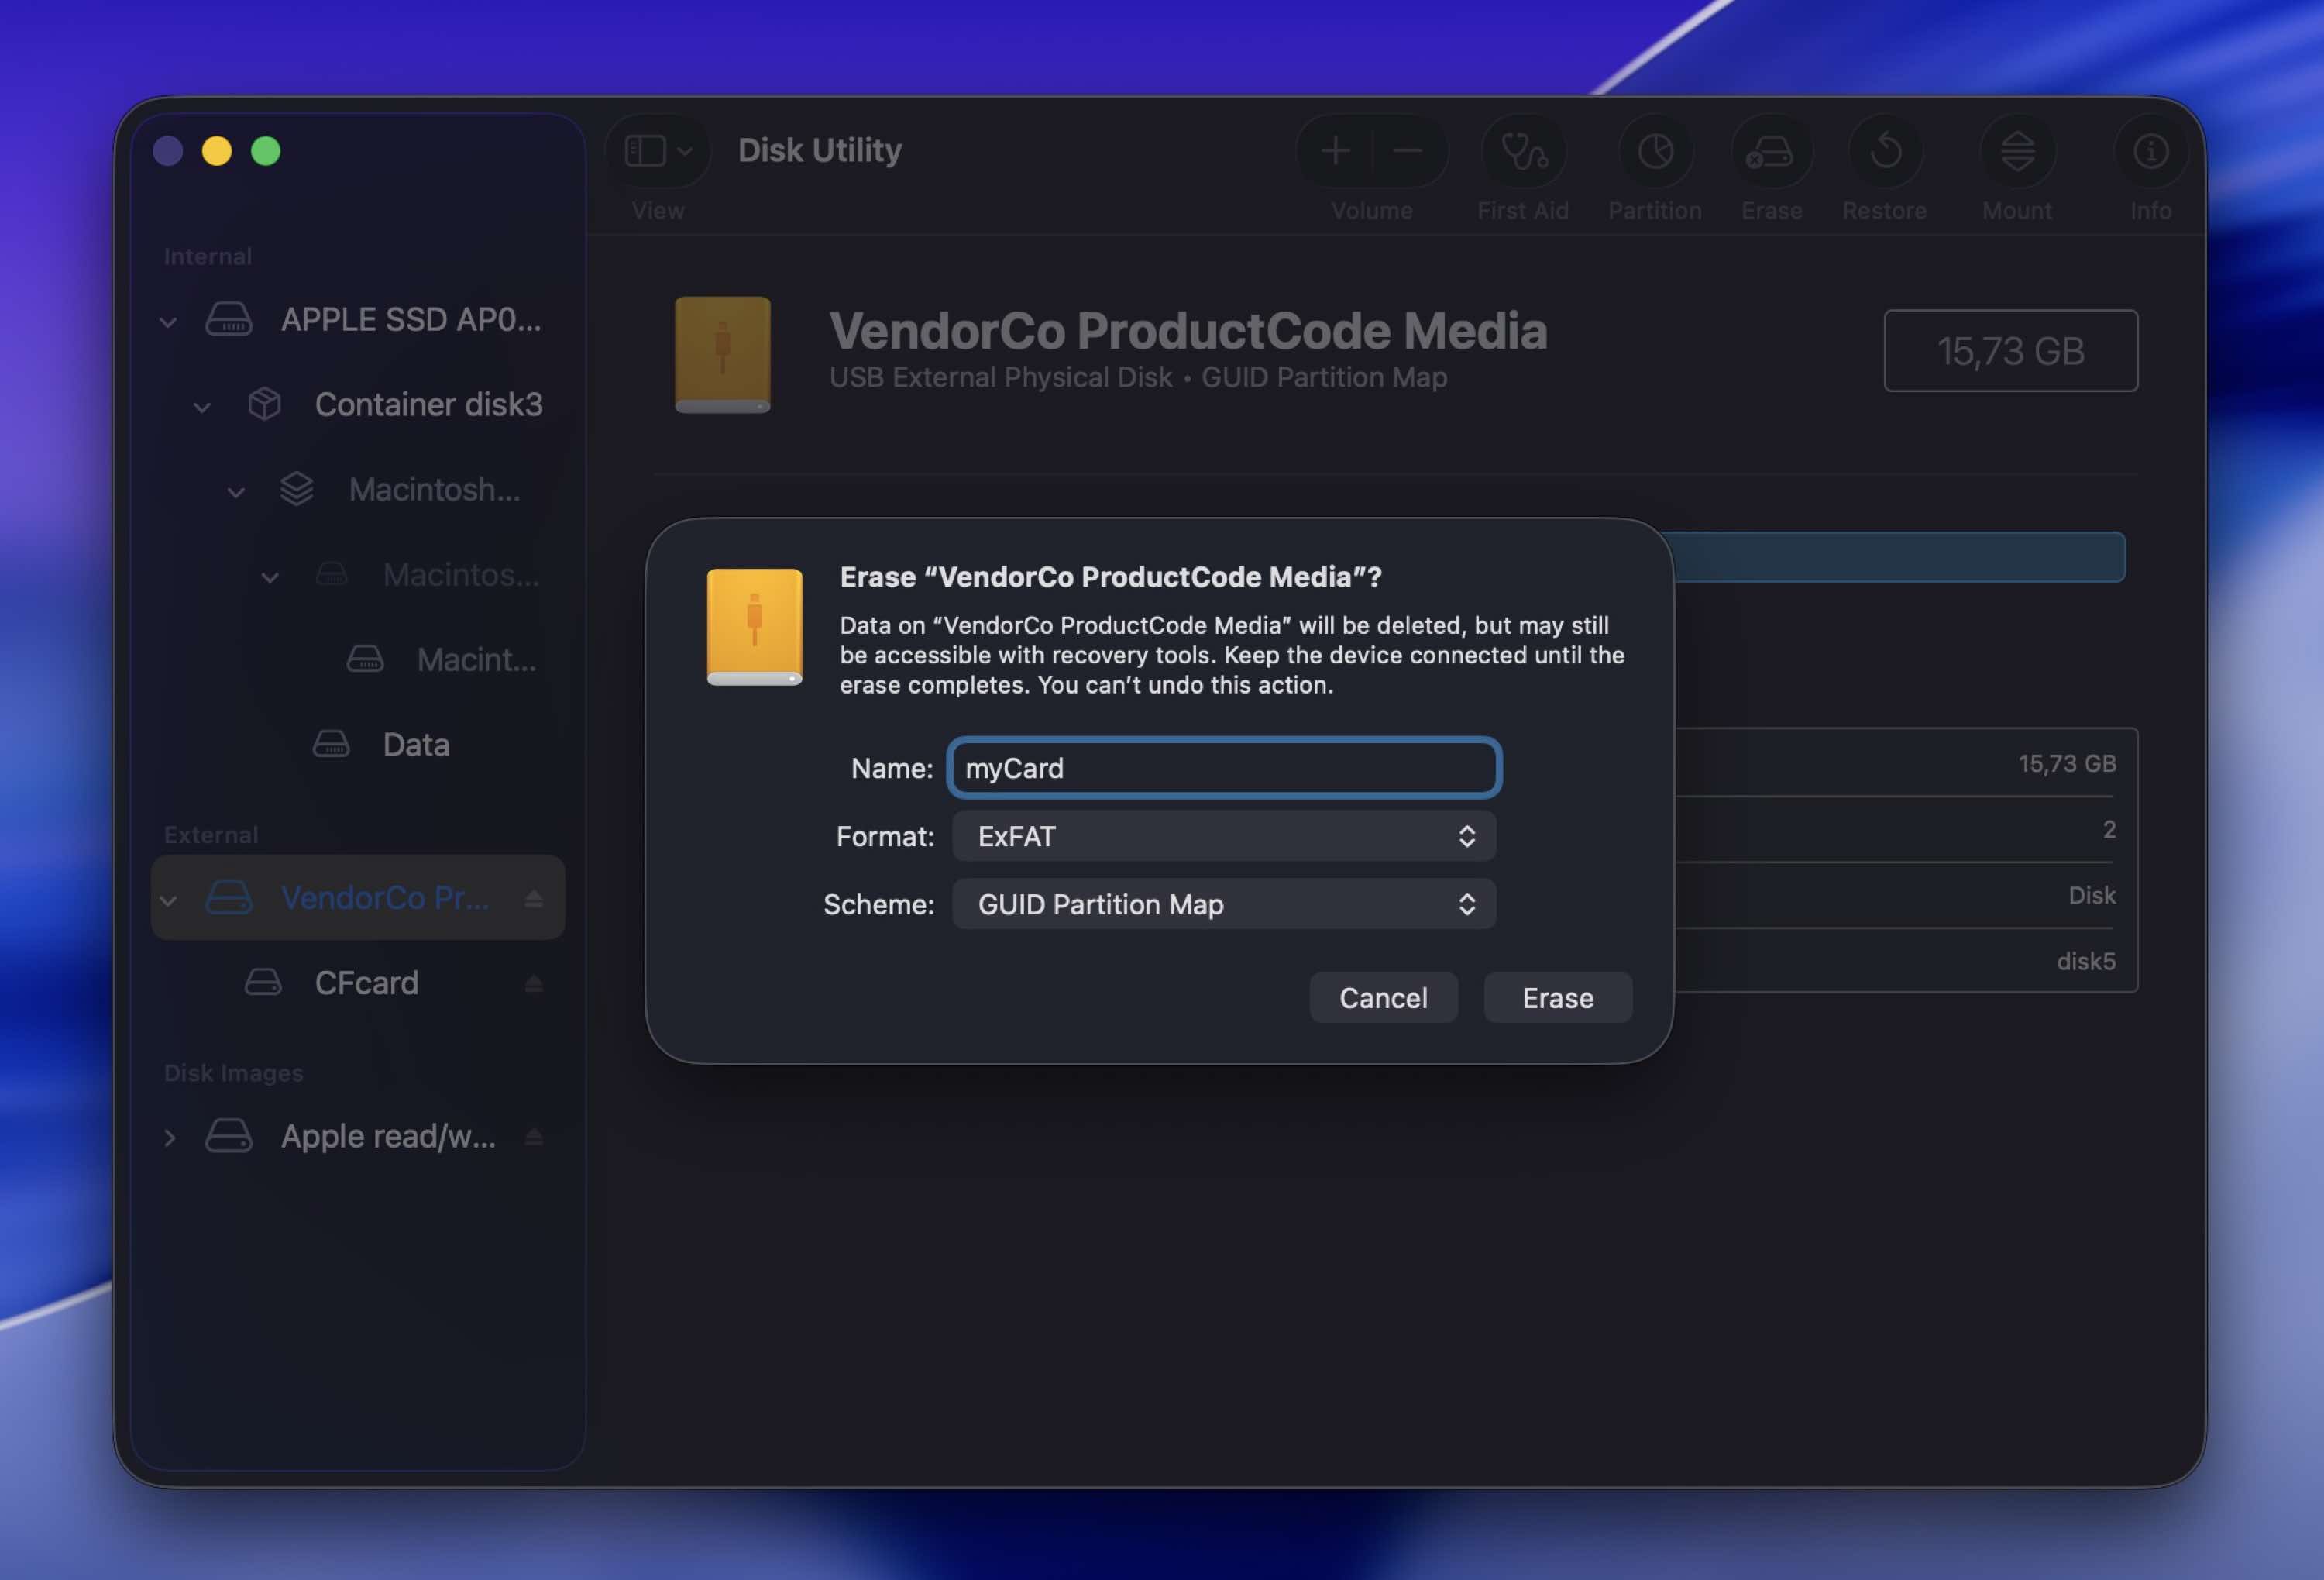Image resolution: width=2324 pixels, height=1580 pixels.
Task: Click the remove Volume minus icon
Action: pos(1407,151)
